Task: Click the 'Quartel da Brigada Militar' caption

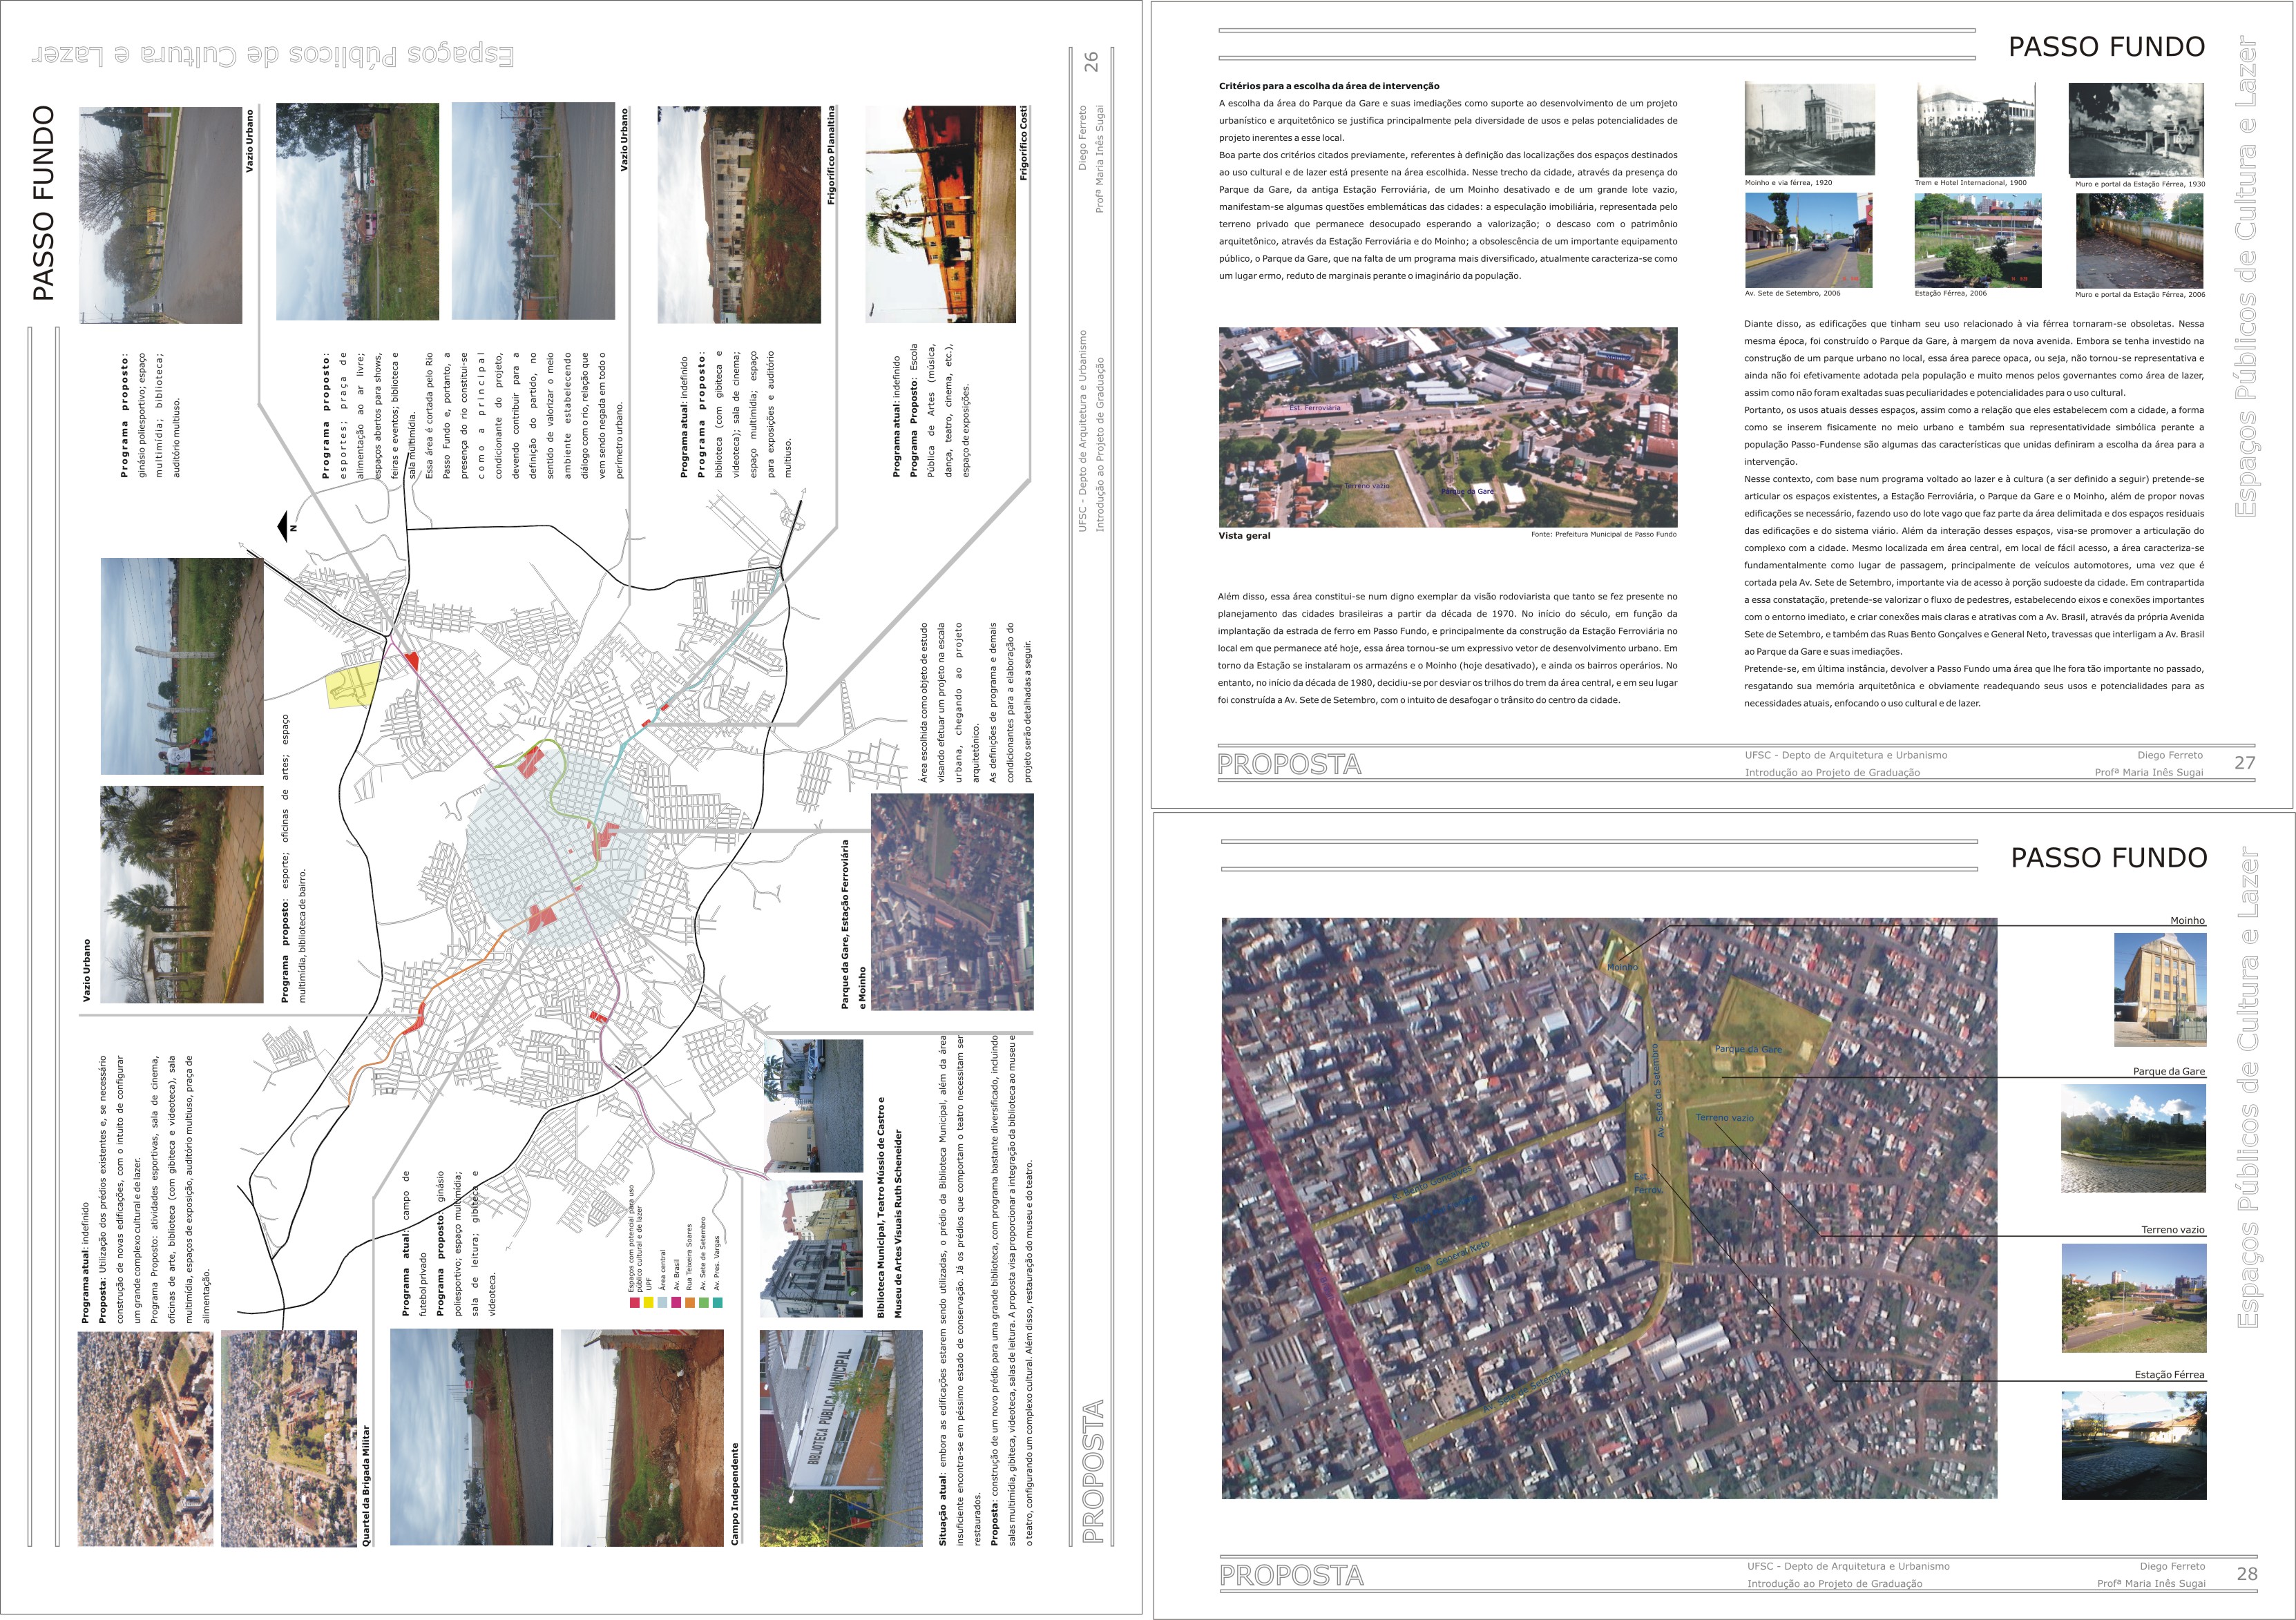Action: pos(365,1485)
